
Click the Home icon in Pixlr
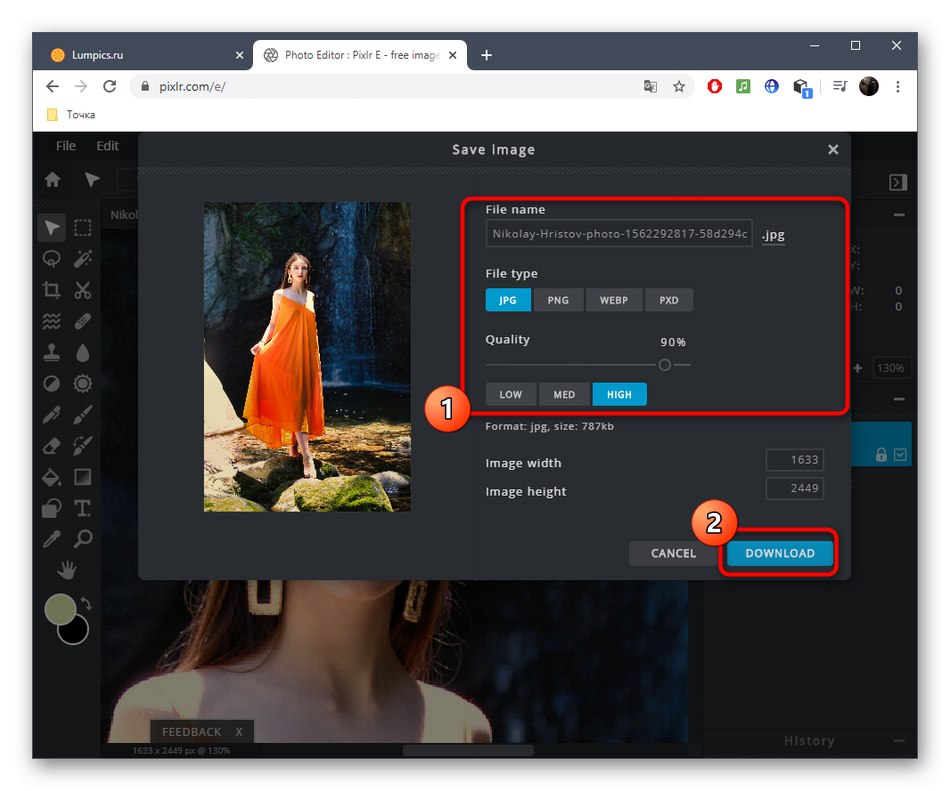(53, 179)
